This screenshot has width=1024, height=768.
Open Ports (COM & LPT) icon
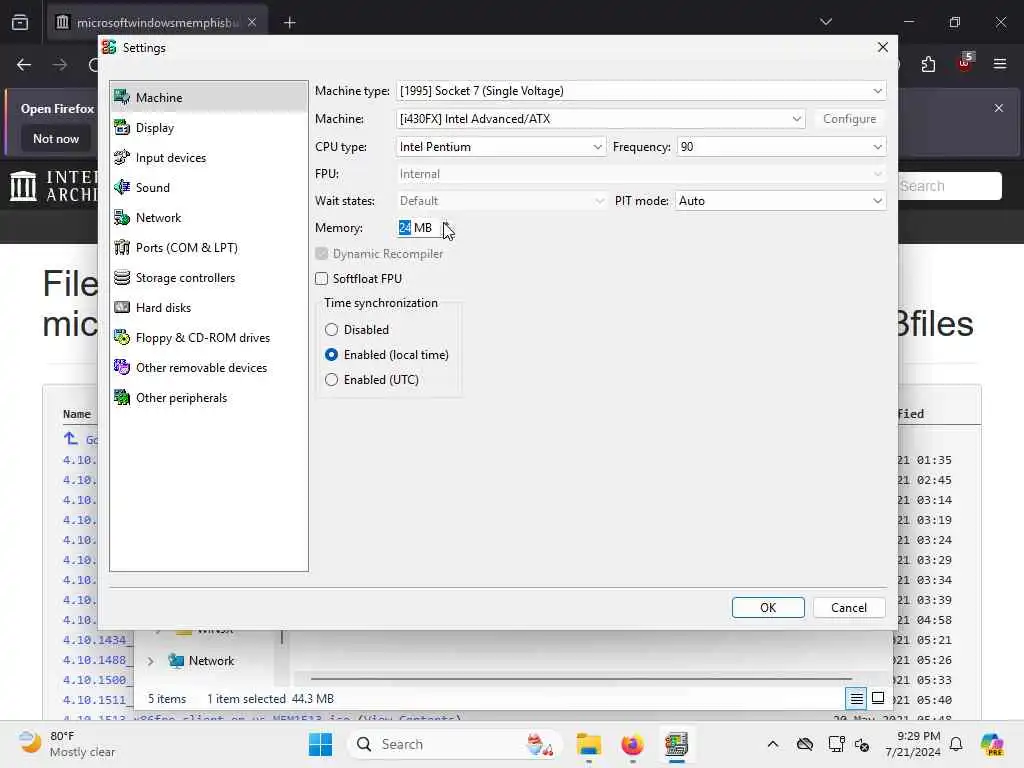(x=121, y=248)
